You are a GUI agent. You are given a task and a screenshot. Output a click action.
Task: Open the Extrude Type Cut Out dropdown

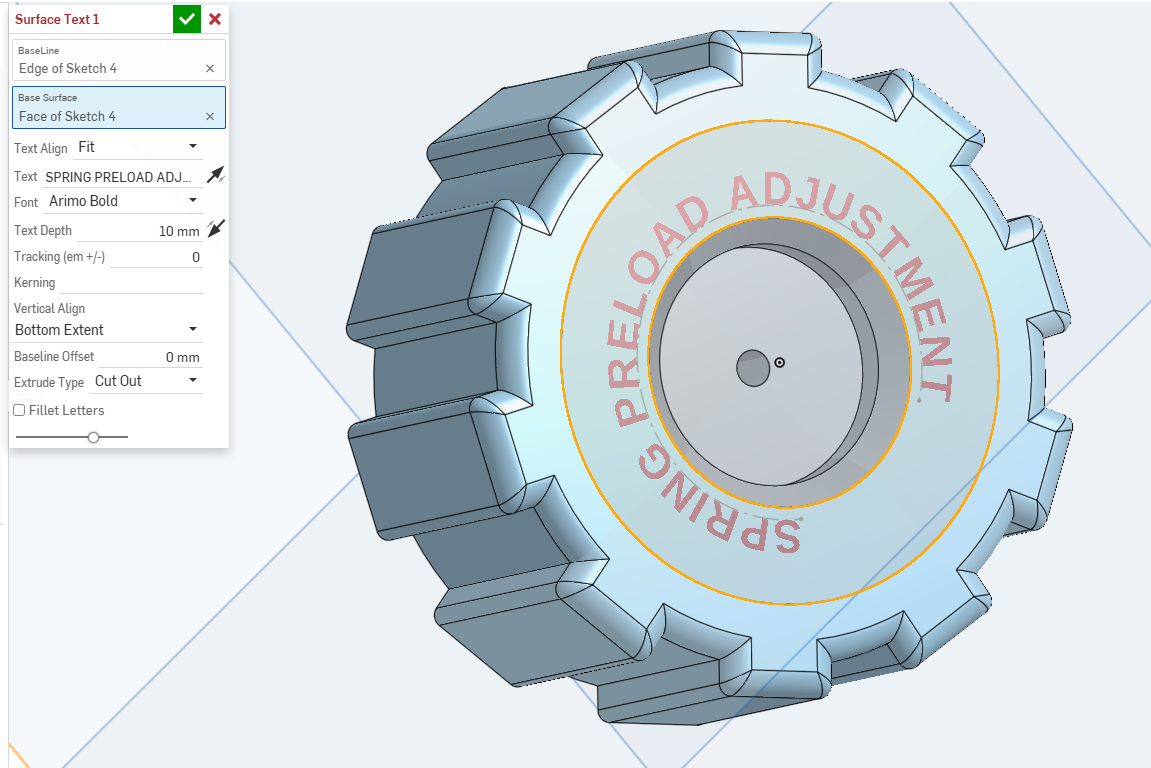(147, 381)
